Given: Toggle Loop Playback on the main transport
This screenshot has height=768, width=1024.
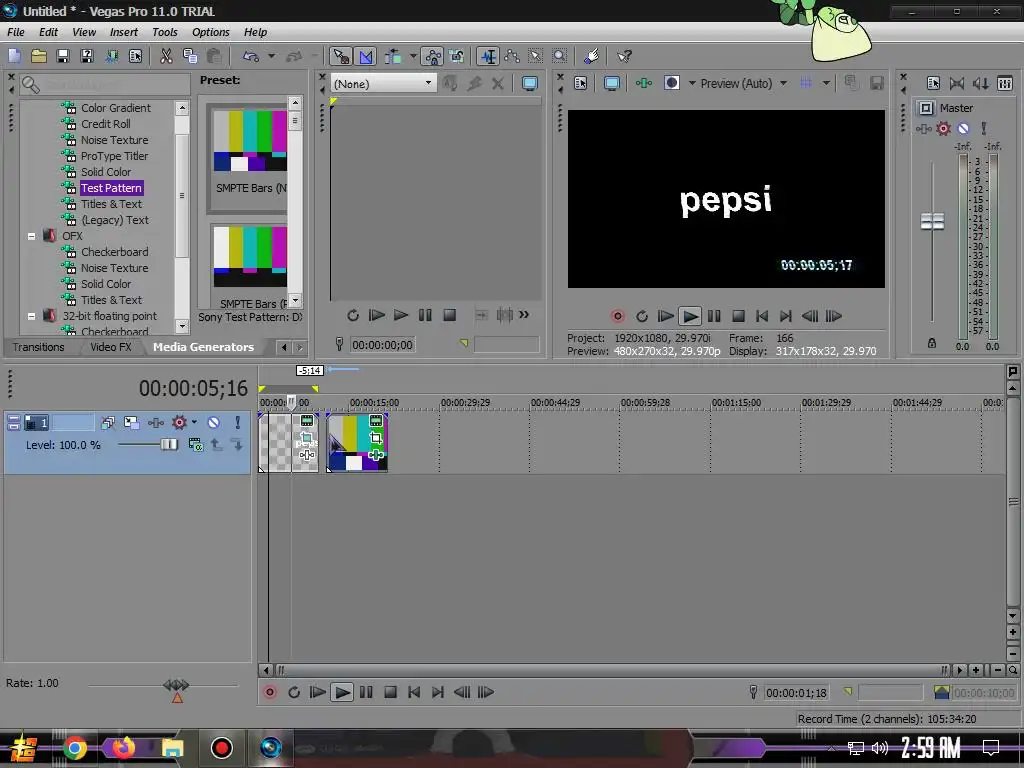Looking at the screenshot, I should [x=294, y=692].
